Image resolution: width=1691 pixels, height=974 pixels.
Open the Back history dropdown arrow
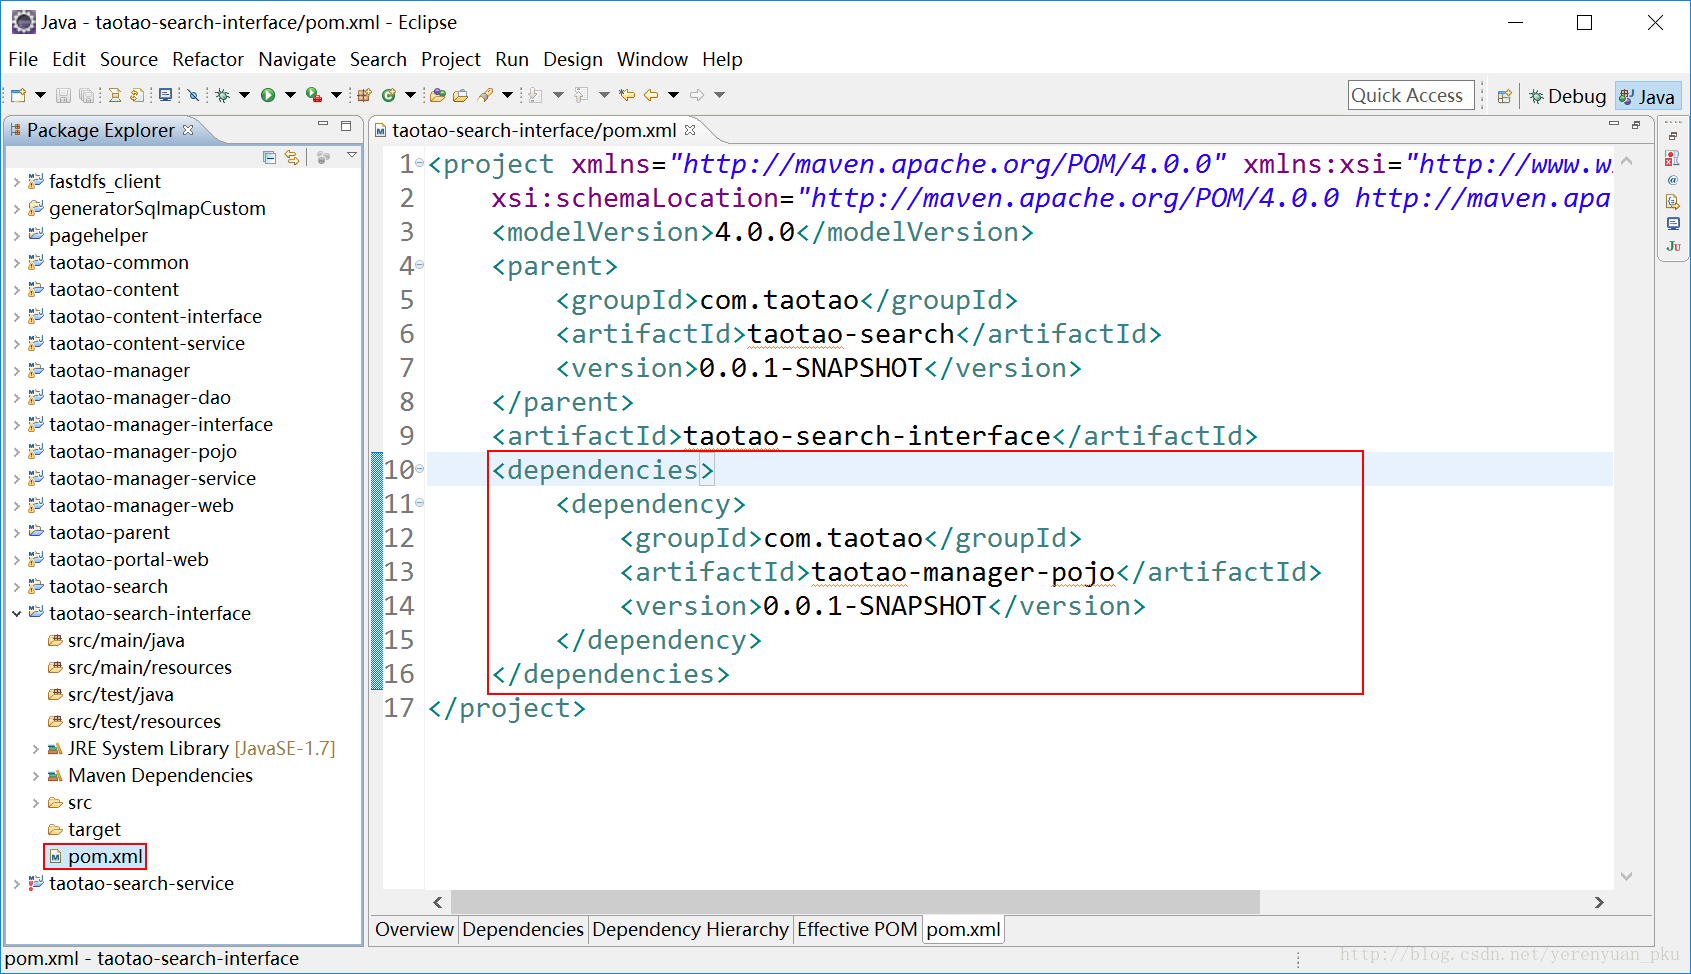coord(673,95)
